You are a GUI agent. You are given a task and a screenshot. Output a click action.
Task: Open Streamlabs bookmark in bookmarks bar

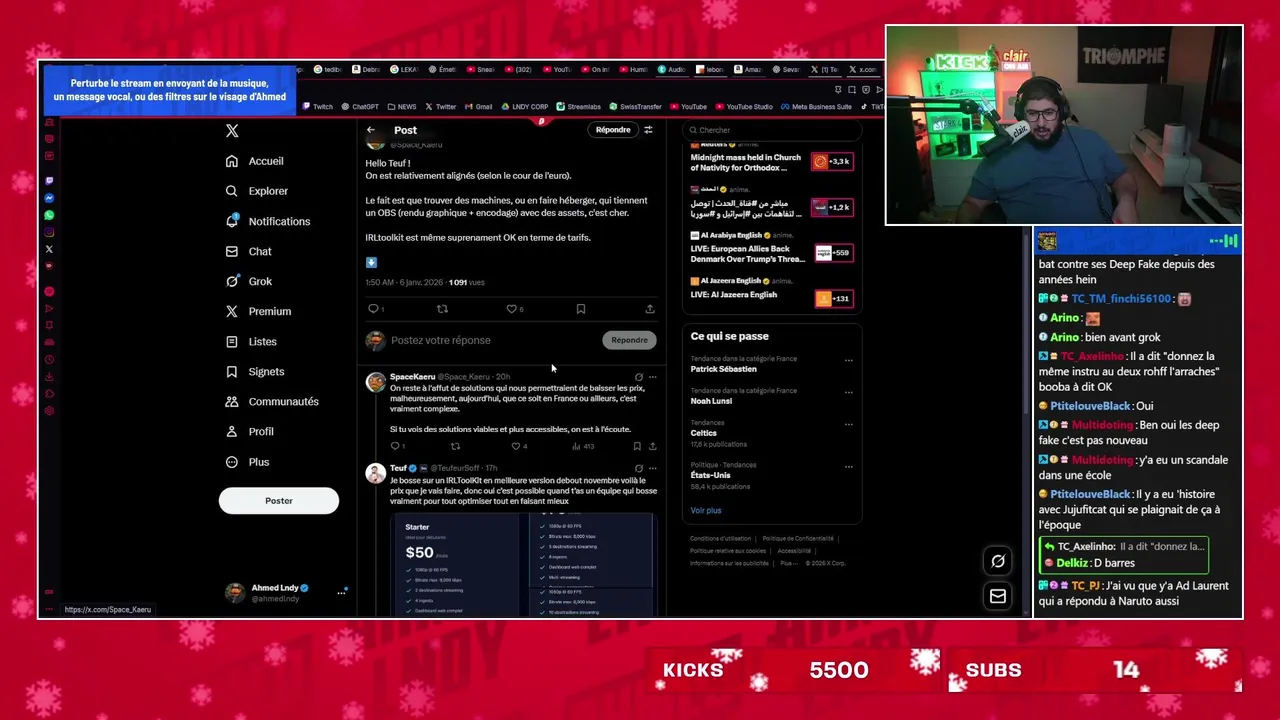(579, 107)
